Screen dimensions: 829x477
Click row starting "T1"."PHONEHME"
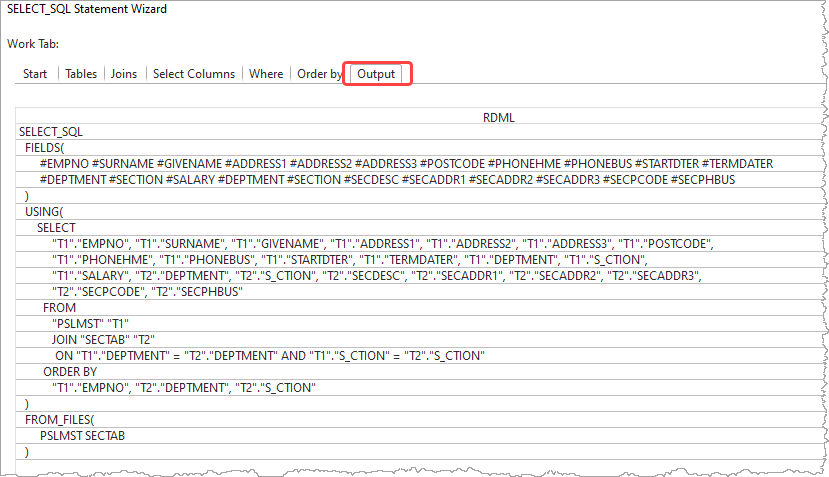coord(422,260)
